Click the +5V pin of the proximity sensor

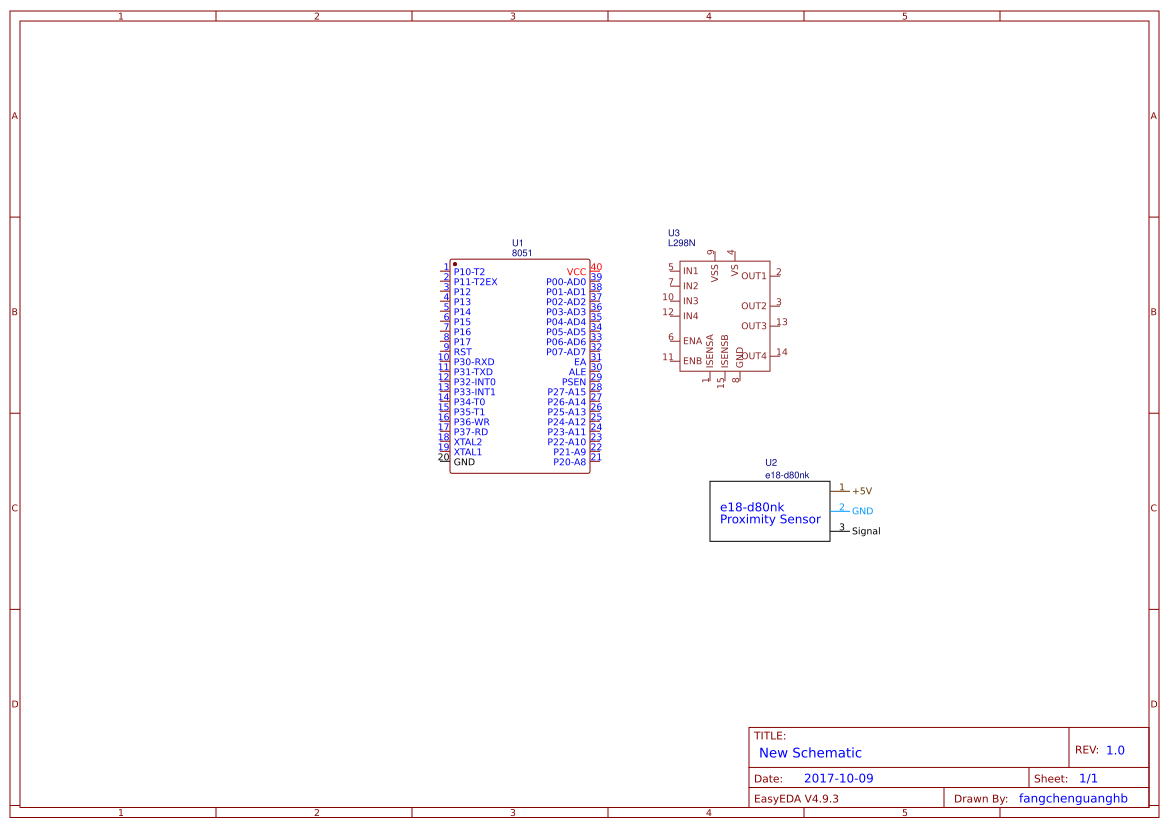[861, 491]
